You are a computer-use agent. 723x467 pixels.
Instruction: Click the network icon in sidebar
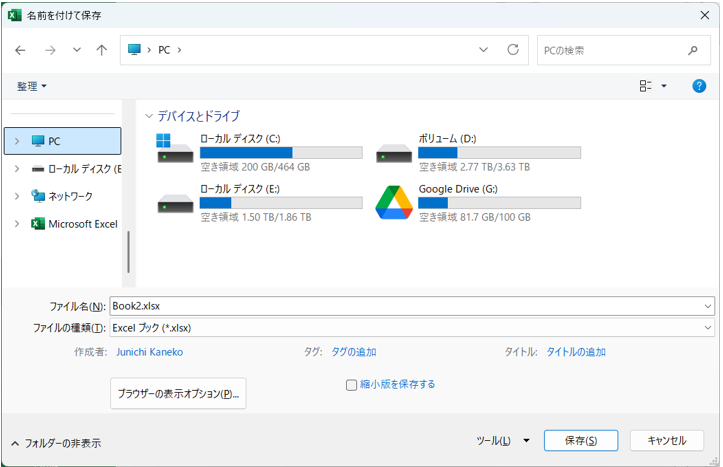38,196
